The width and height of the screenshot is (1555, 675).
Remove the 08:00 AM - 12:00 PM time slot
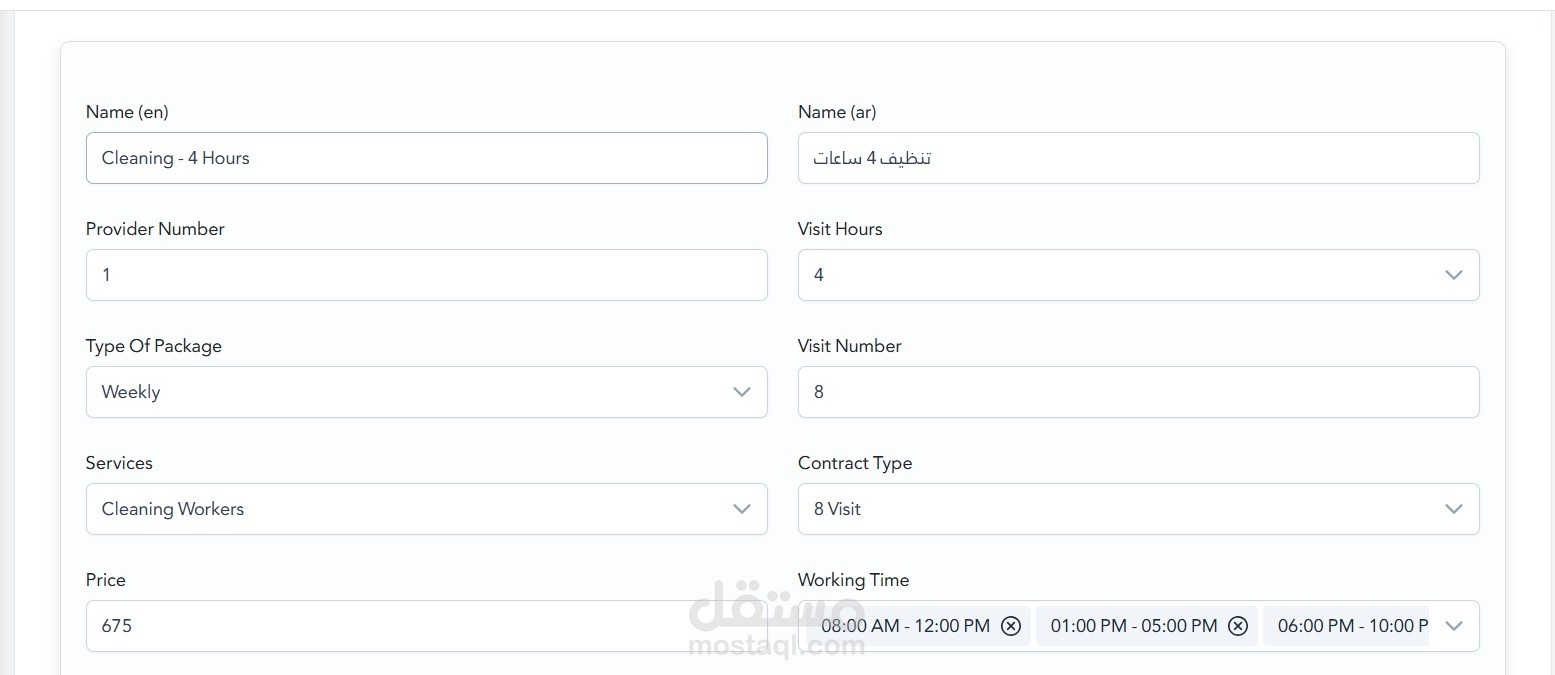click(x=1011, y=626)
